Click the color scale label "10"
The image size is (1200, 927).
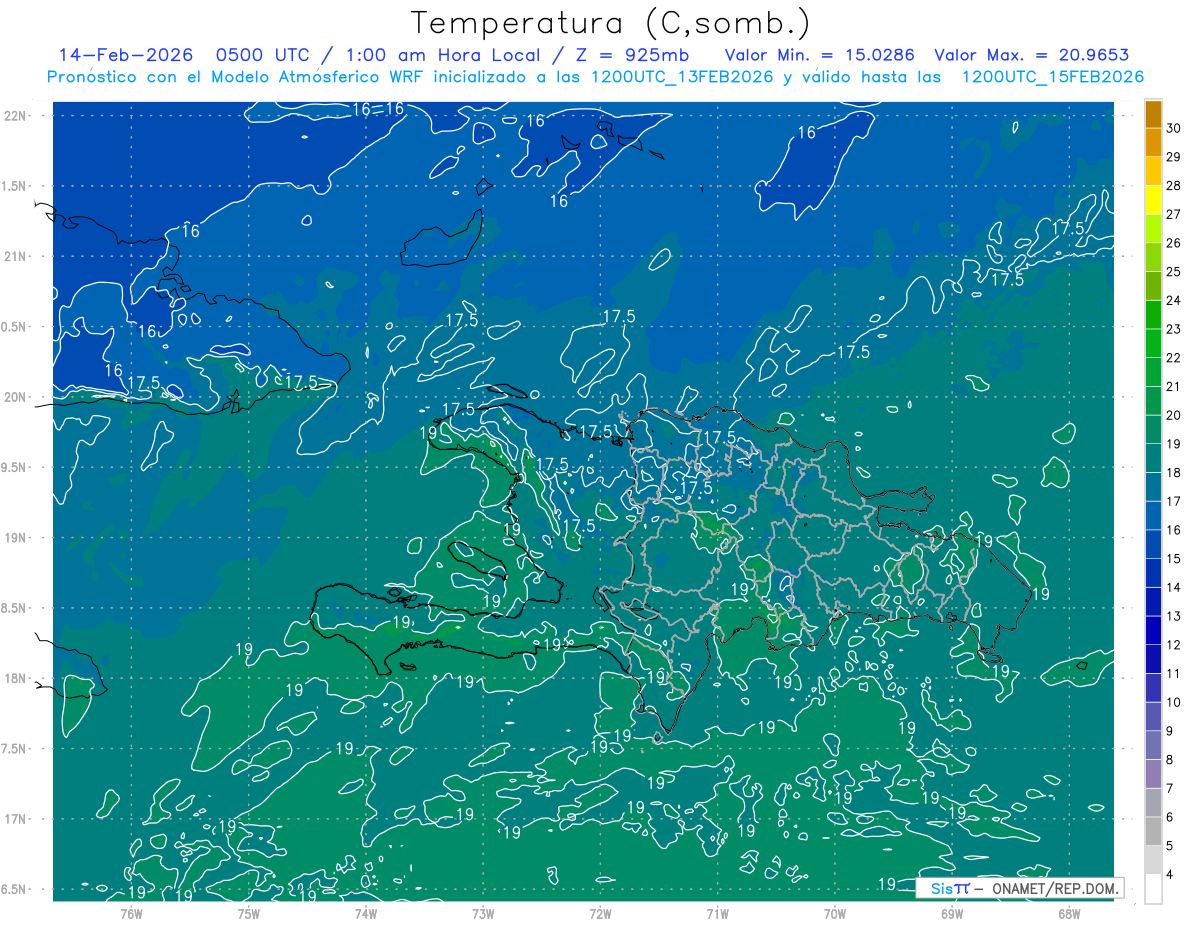pos(1174,702)
